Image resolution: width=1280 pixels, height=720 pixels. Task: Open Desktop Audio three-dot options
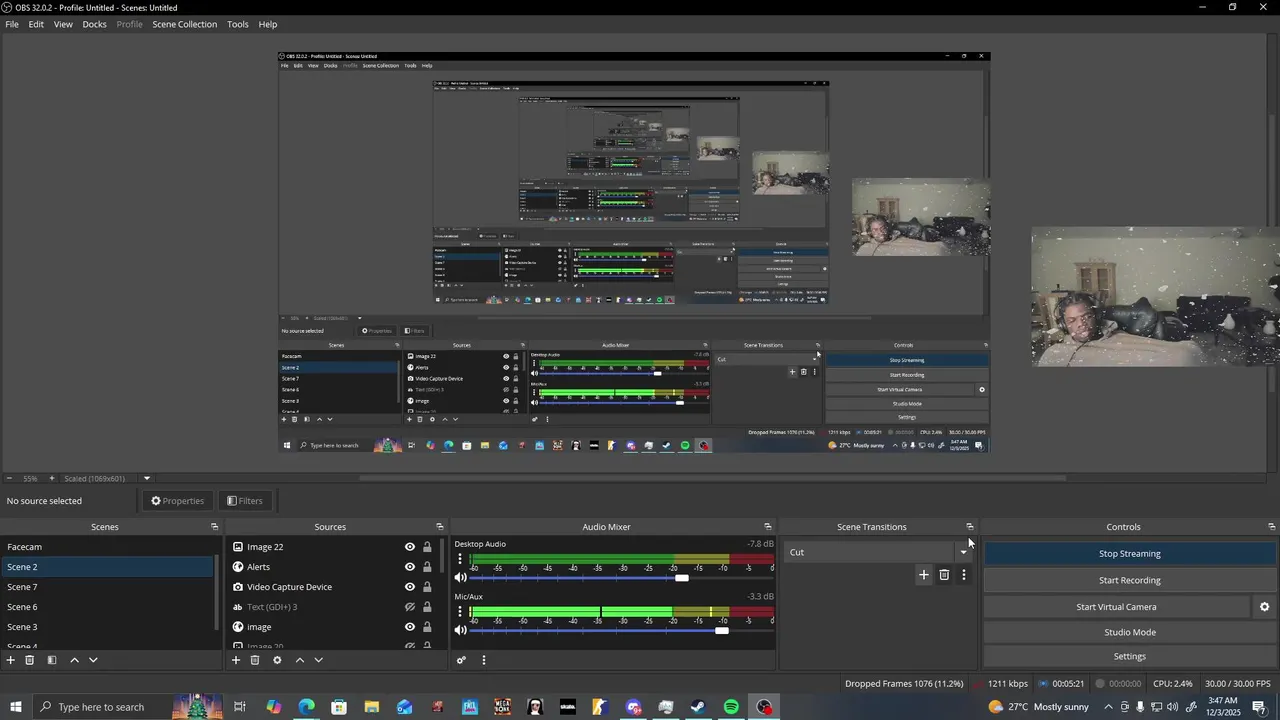[460, 559]
